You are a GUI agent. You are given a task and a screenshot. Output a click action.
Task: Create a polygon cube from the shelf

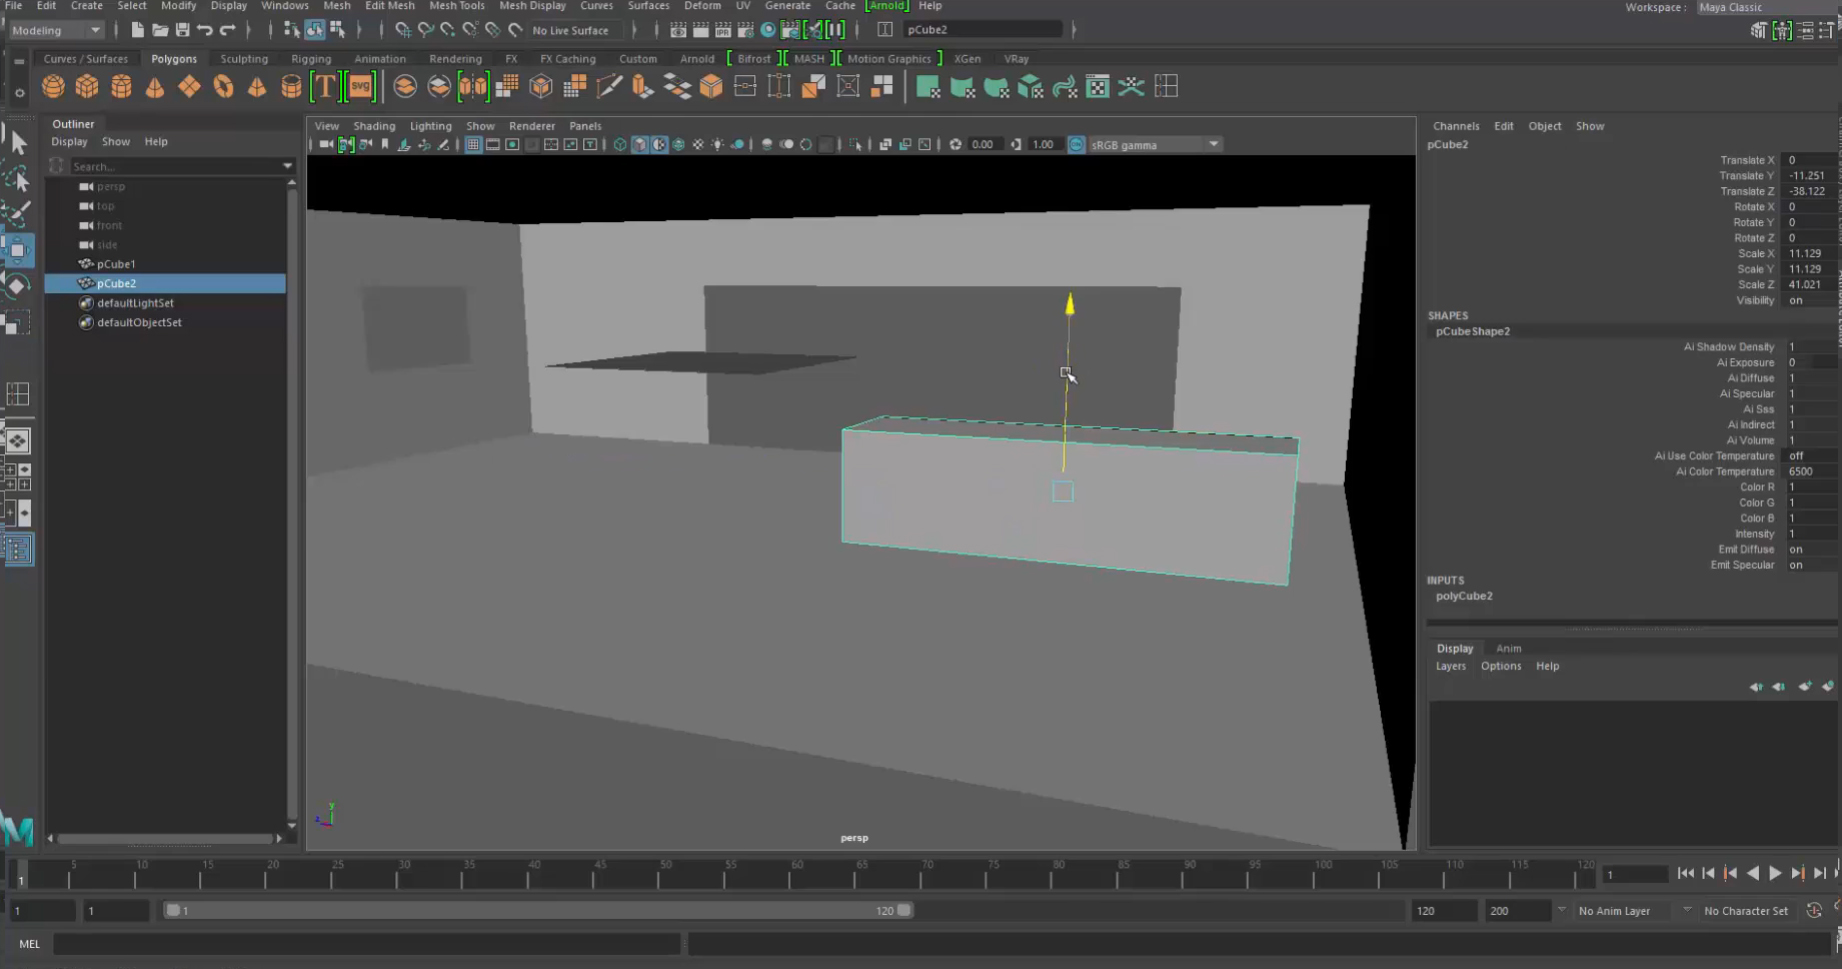pyautogui.click(x=87, y=88)
